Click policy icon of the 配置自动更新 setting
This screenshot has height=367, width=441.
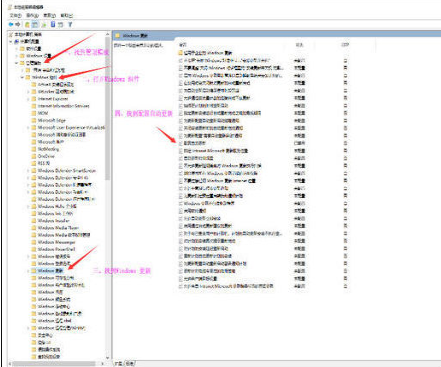click(181, 143)
